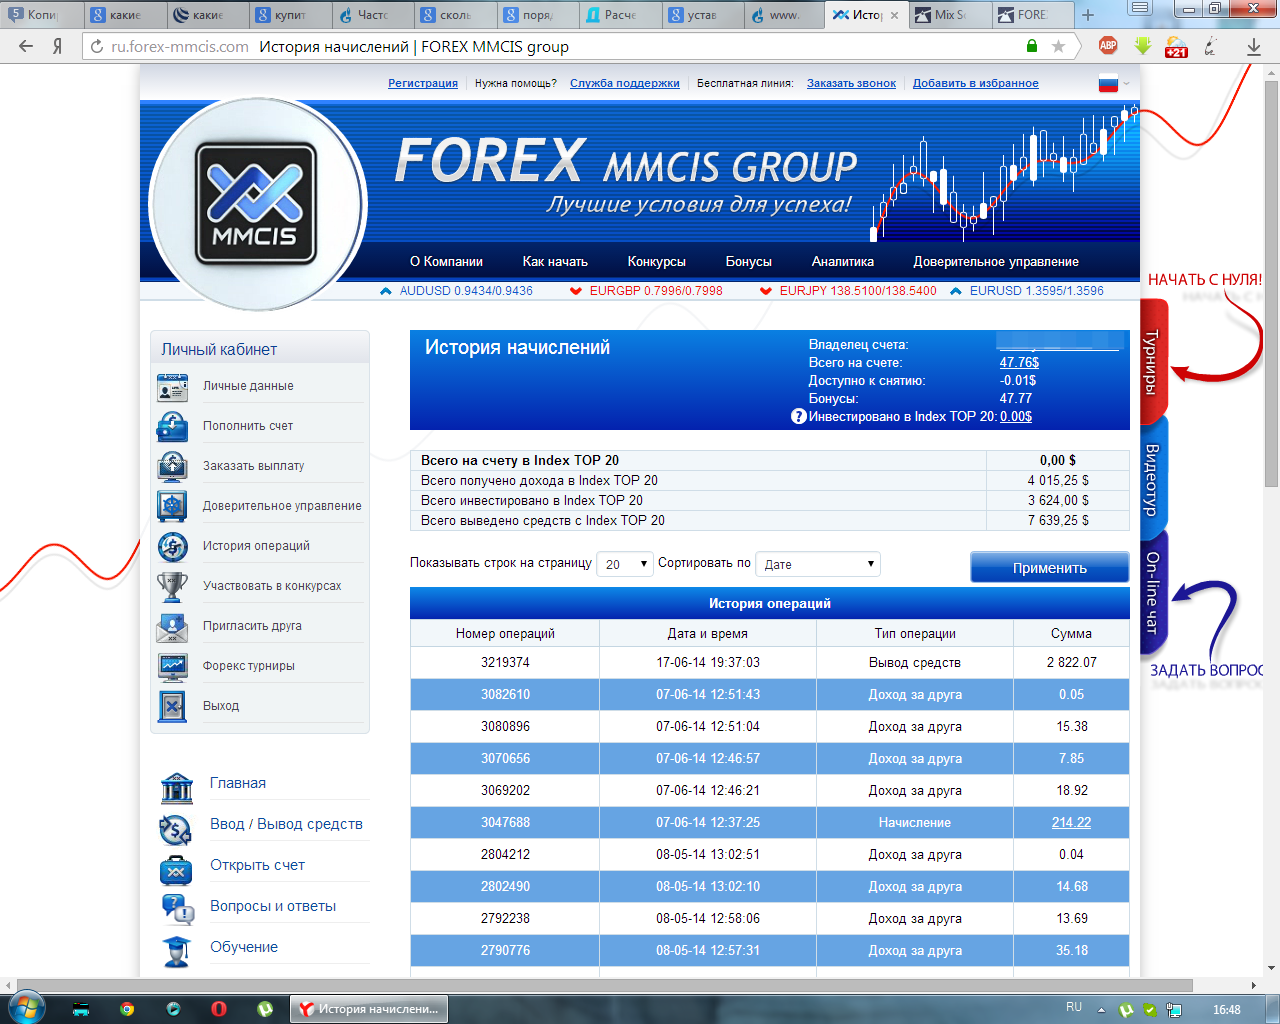Click the 214.22 amount link
This screenshot has width=1280, height=1024.
point(1071,822)
